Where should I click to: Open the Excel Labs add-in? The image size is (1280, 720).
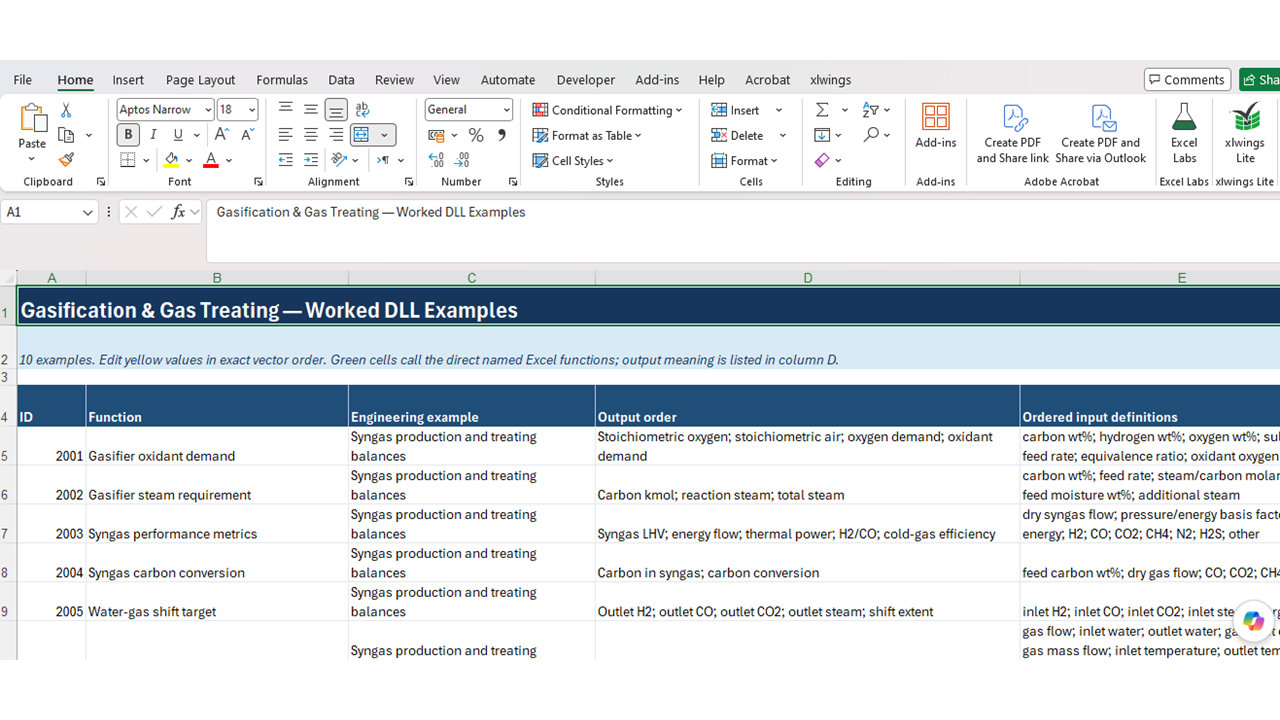coord(1184,132)
